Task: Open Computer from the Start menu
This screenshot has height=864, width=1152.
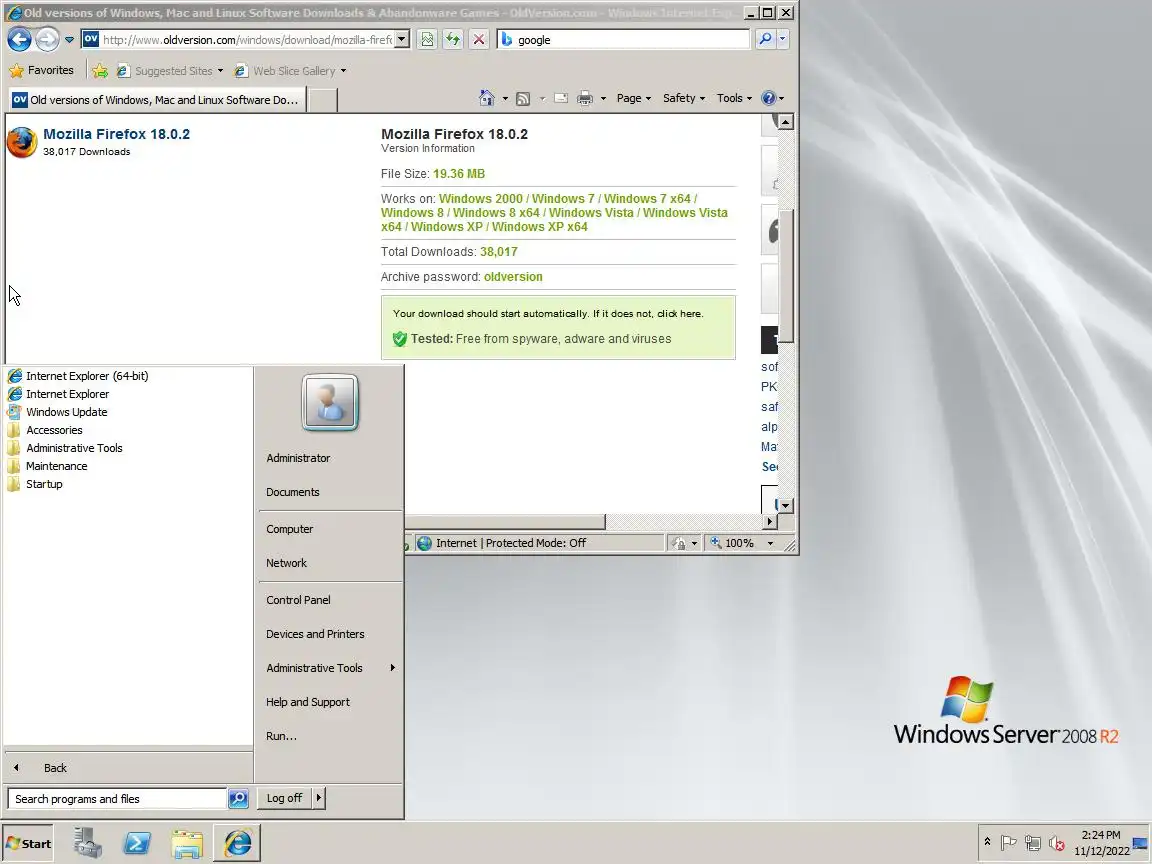Action: (x=289, y=529)
